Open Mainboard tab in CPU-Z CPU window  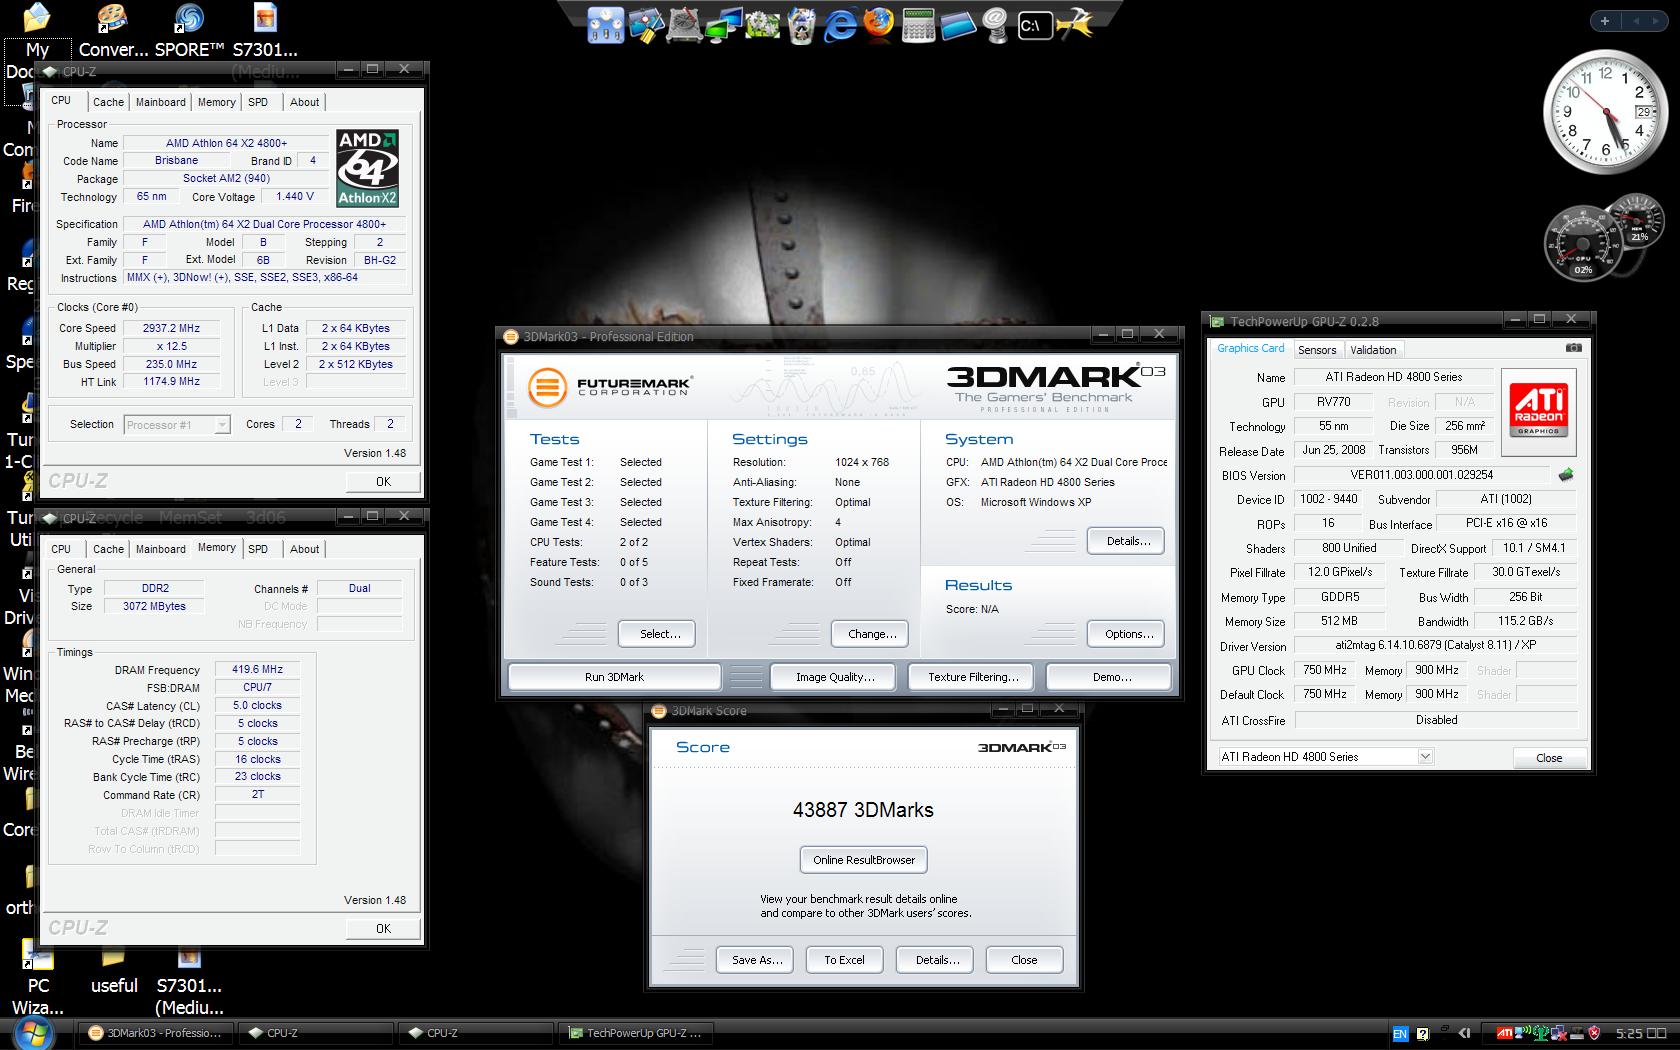[x=160, y=102]
